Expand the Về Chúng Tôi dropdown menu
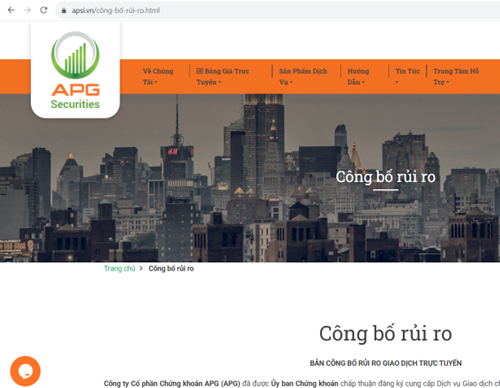Screen dimensions: 500x388 pyautogui.click(x=158, y=76)
